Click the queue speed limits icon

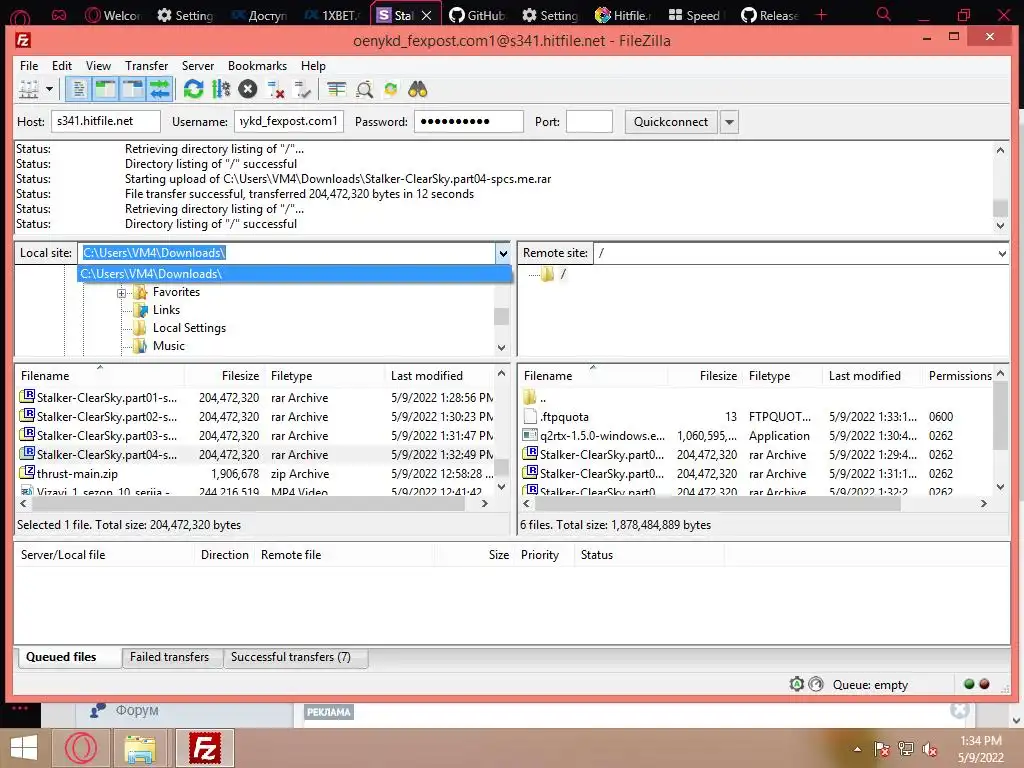pyautogui.click(x=816, y=684)
